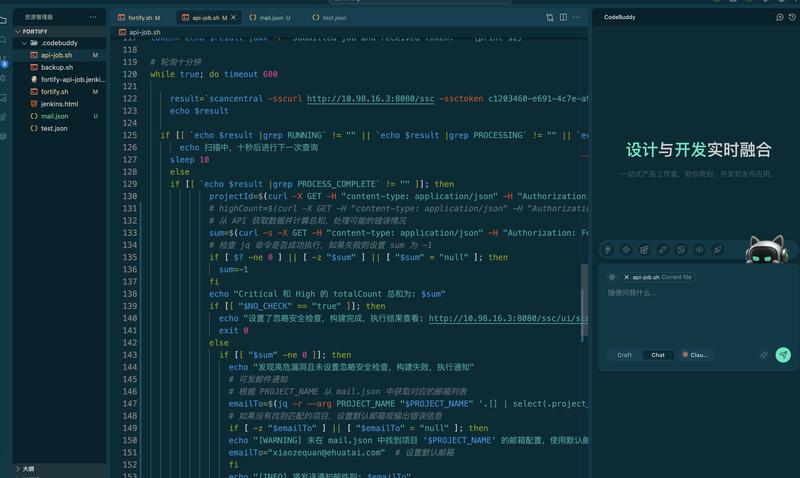Follow the ssc URL link on line 122
This screenshot has height=478, width=800.
[x=370, y=99]
